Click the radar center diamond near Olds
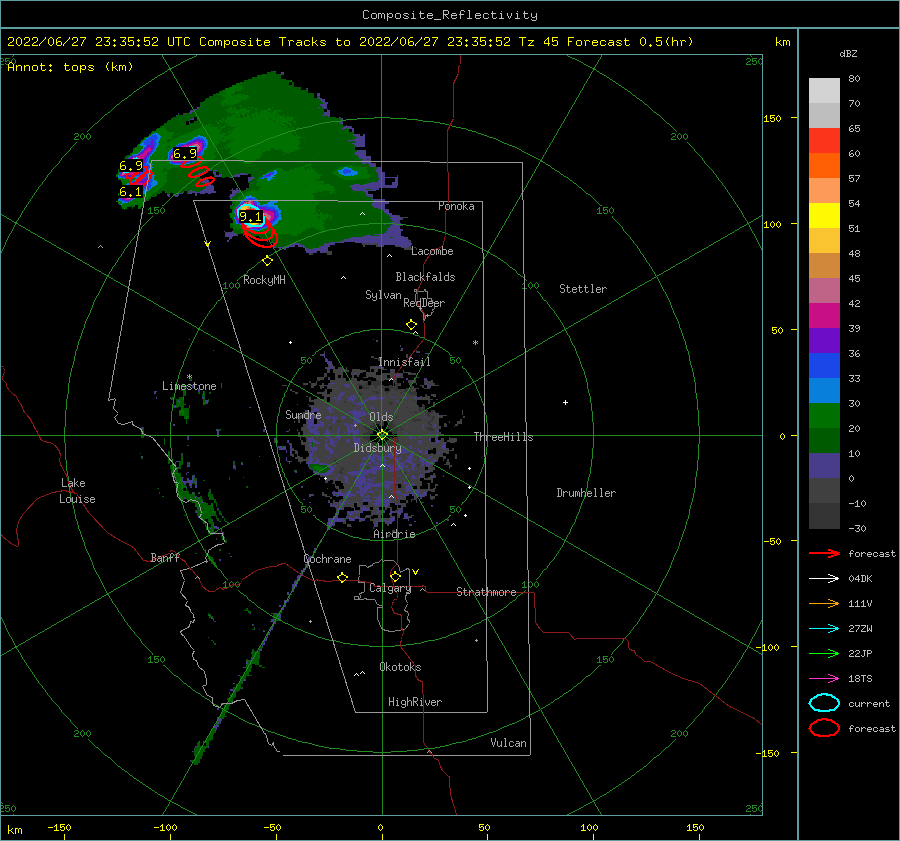 382,435
